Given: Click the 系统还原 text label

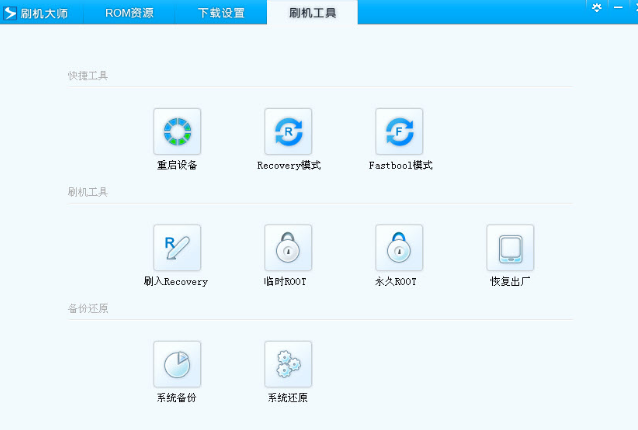Looking at the screenshot, I should coord(288,397).
